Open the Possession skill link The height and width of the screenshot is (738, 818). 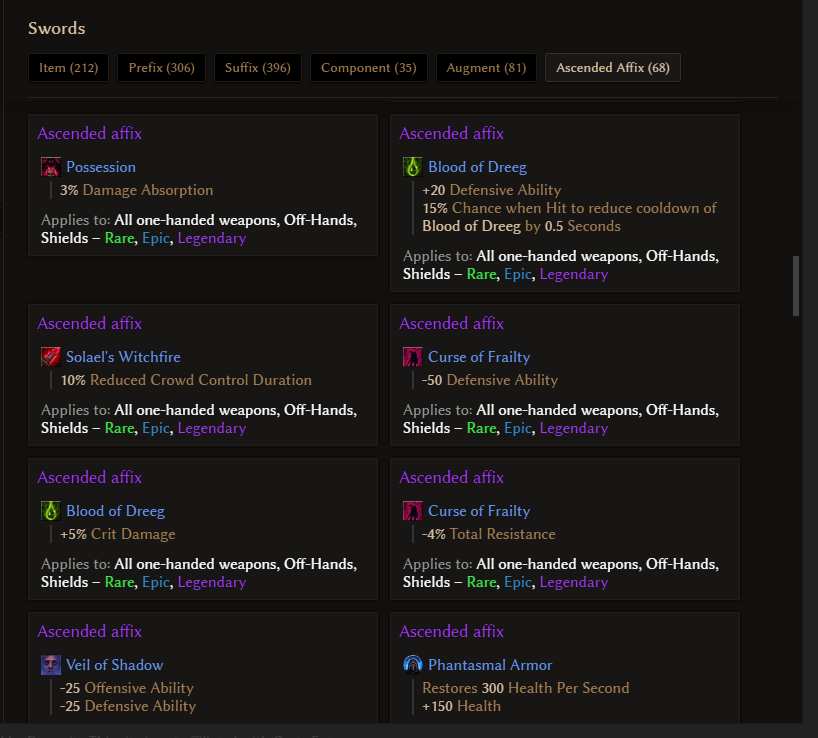click(x=101, y=167)
